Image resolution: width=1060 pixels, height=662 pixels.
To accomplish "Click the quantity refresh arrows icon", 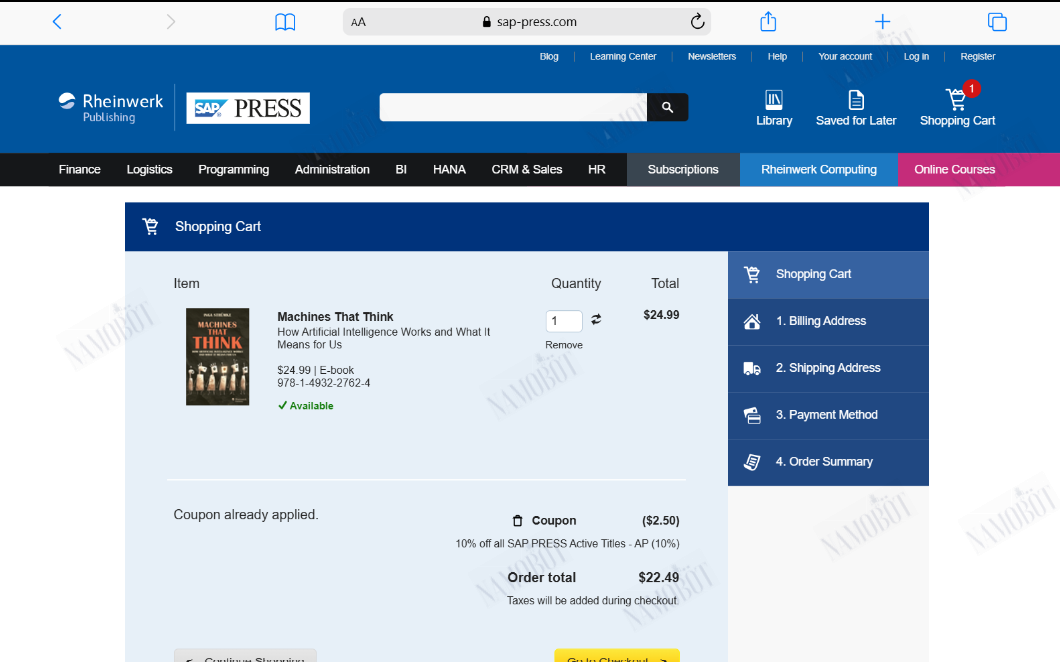I will [x=596, y=319].
